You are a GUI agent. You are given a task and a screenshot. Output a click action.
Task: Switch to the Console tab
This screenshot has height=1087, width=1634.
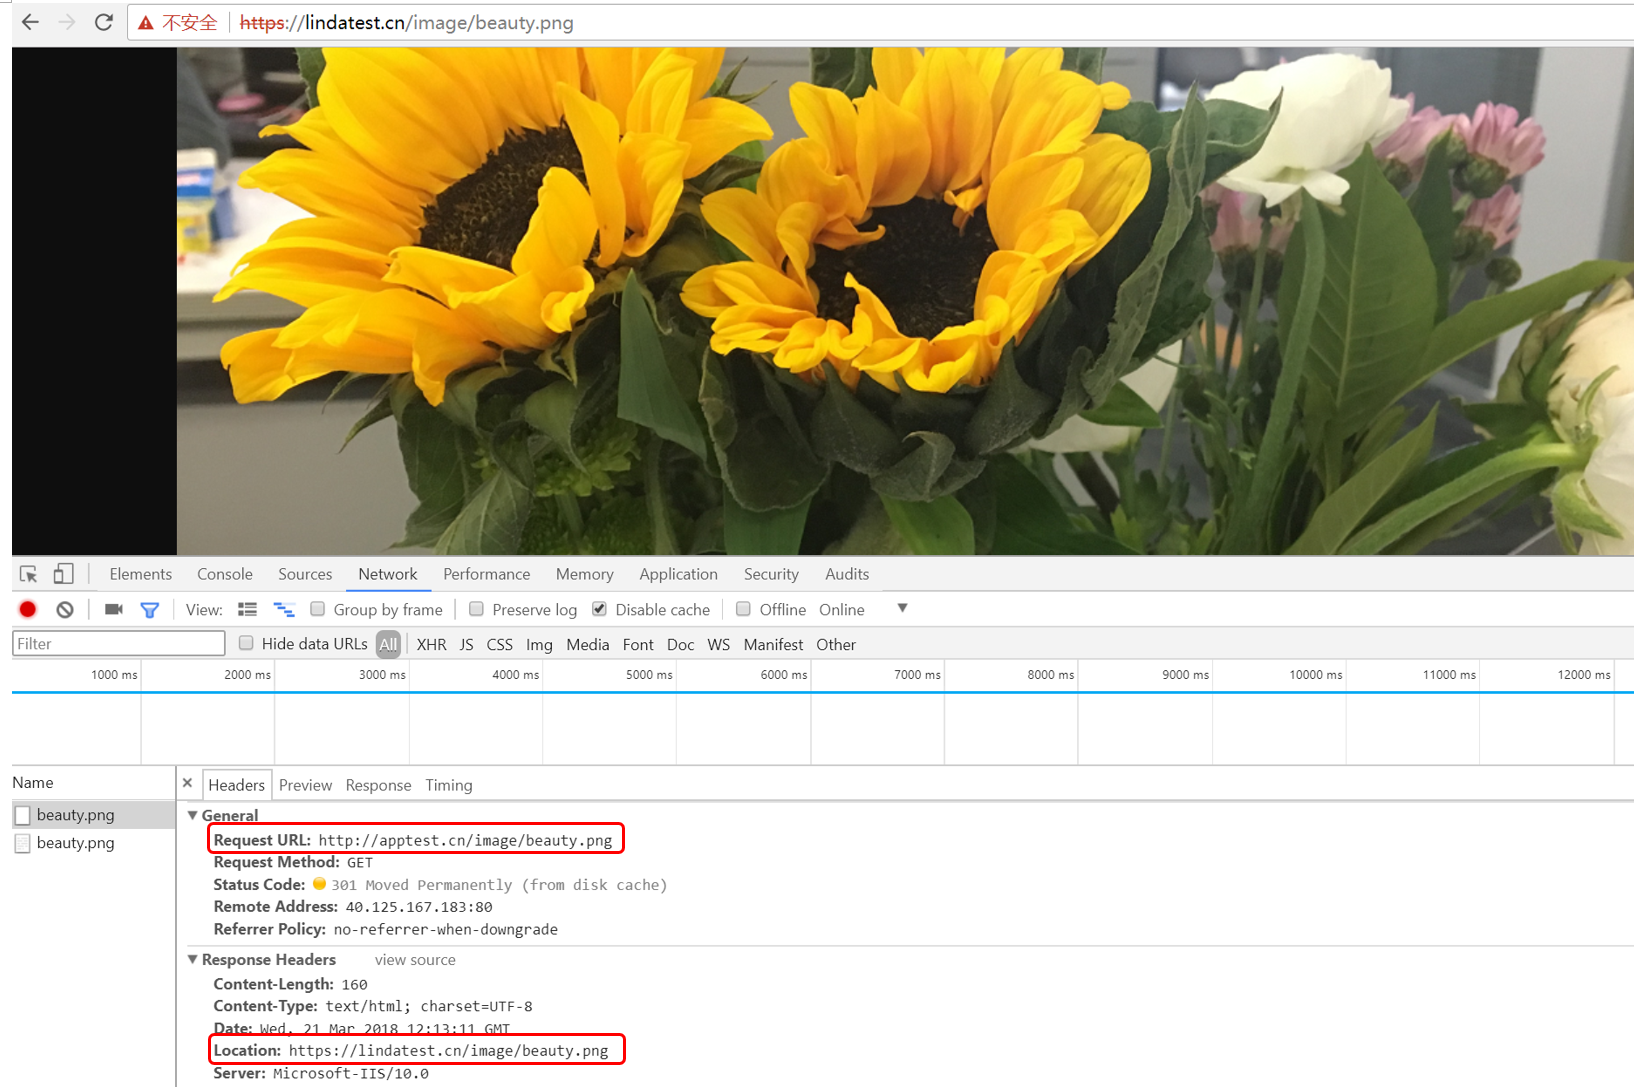[x=224, y=574]
